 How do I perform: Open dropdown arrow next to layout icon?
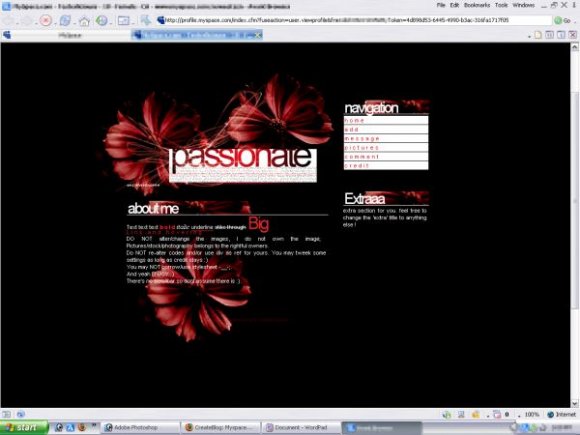coord(133,23)
